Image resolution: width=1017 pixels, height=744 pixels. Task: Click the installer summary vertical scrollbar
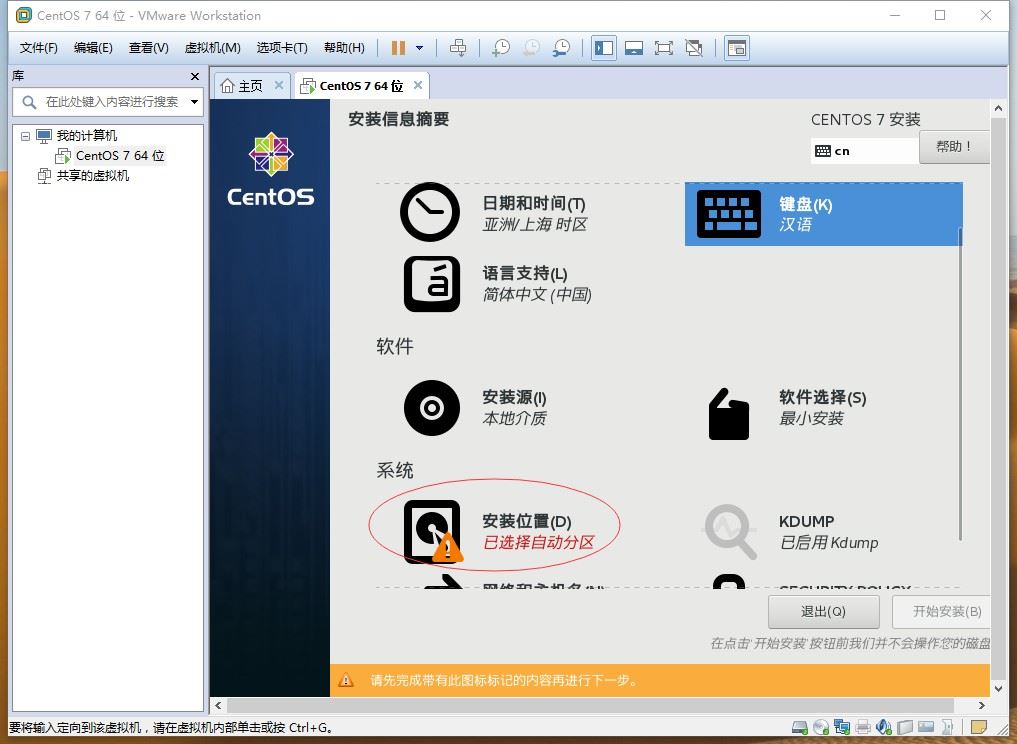(x=960, y=385)
